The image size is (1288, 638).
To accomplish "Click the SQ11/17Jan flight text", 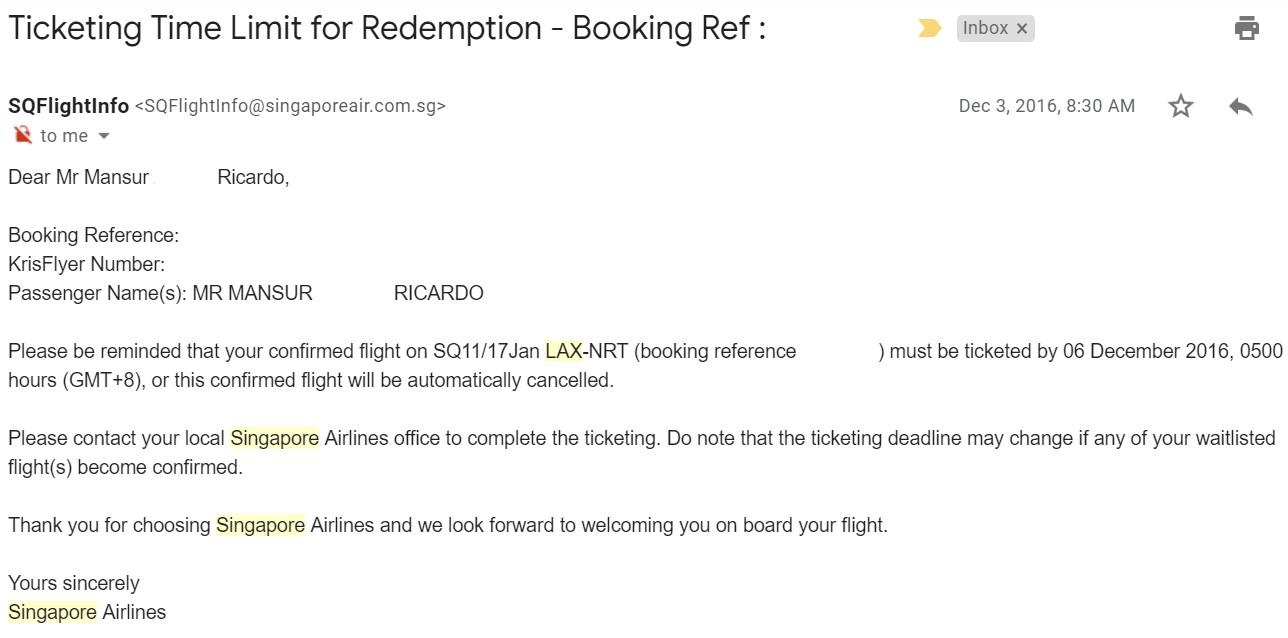I will coord(486,351).
